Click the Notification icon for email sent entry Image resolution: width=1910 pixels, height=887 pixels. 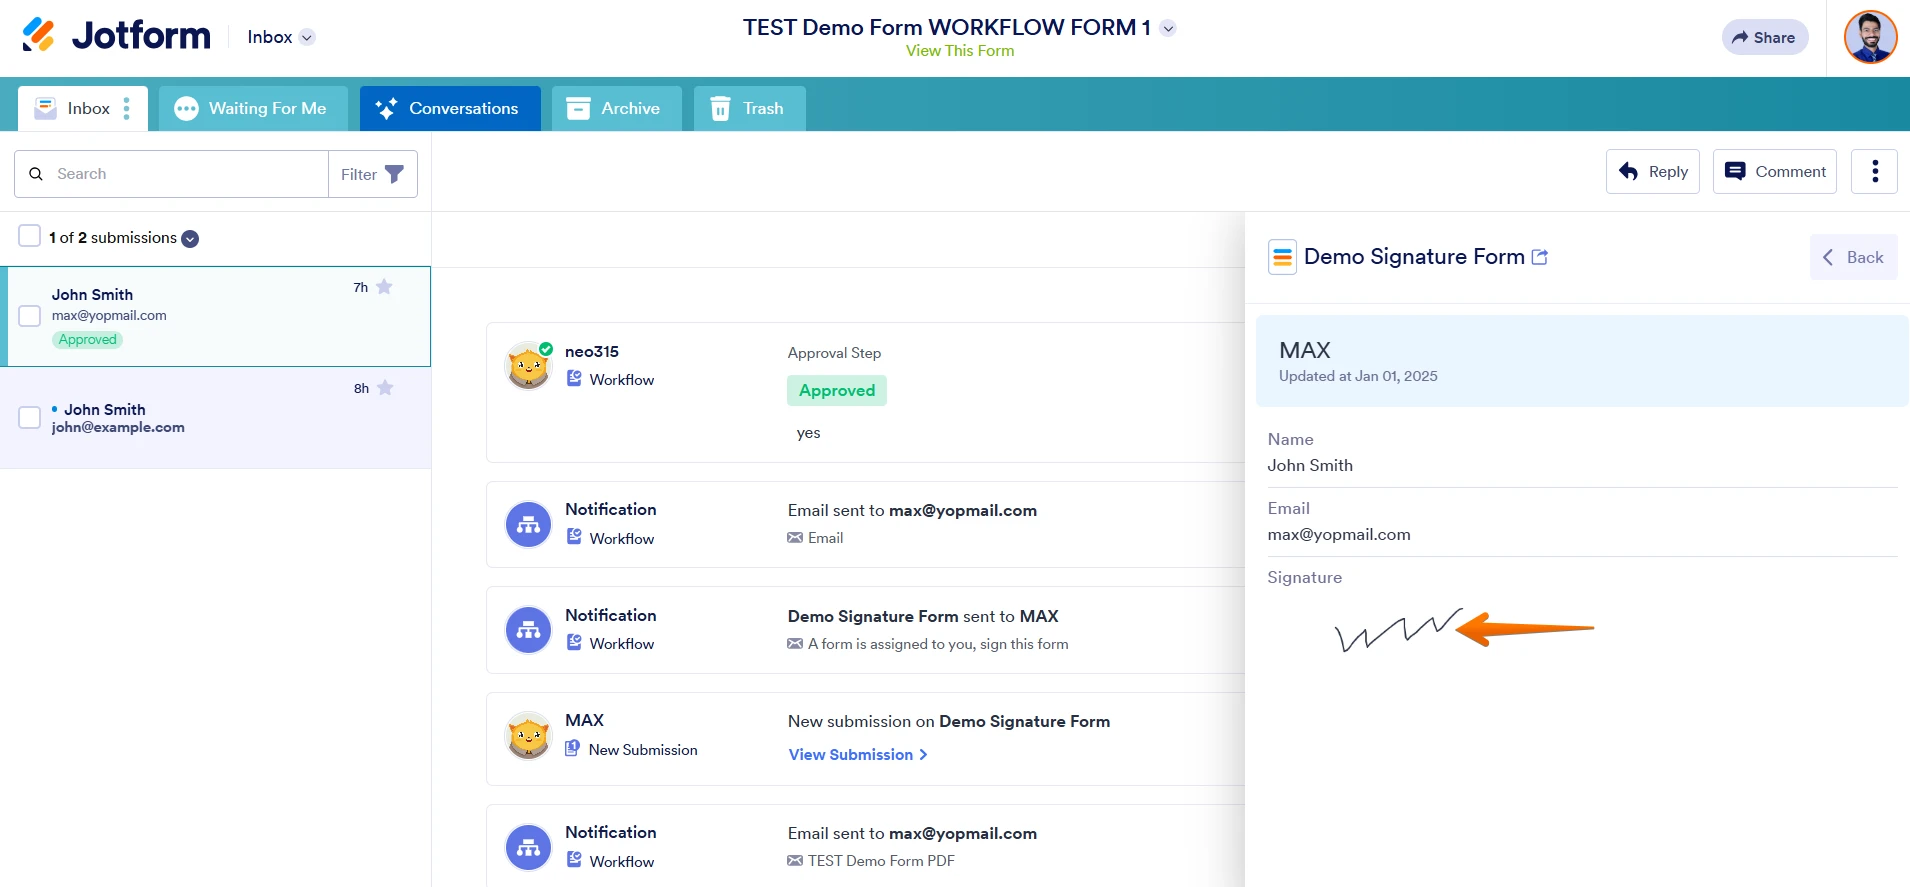pos(528,525)
